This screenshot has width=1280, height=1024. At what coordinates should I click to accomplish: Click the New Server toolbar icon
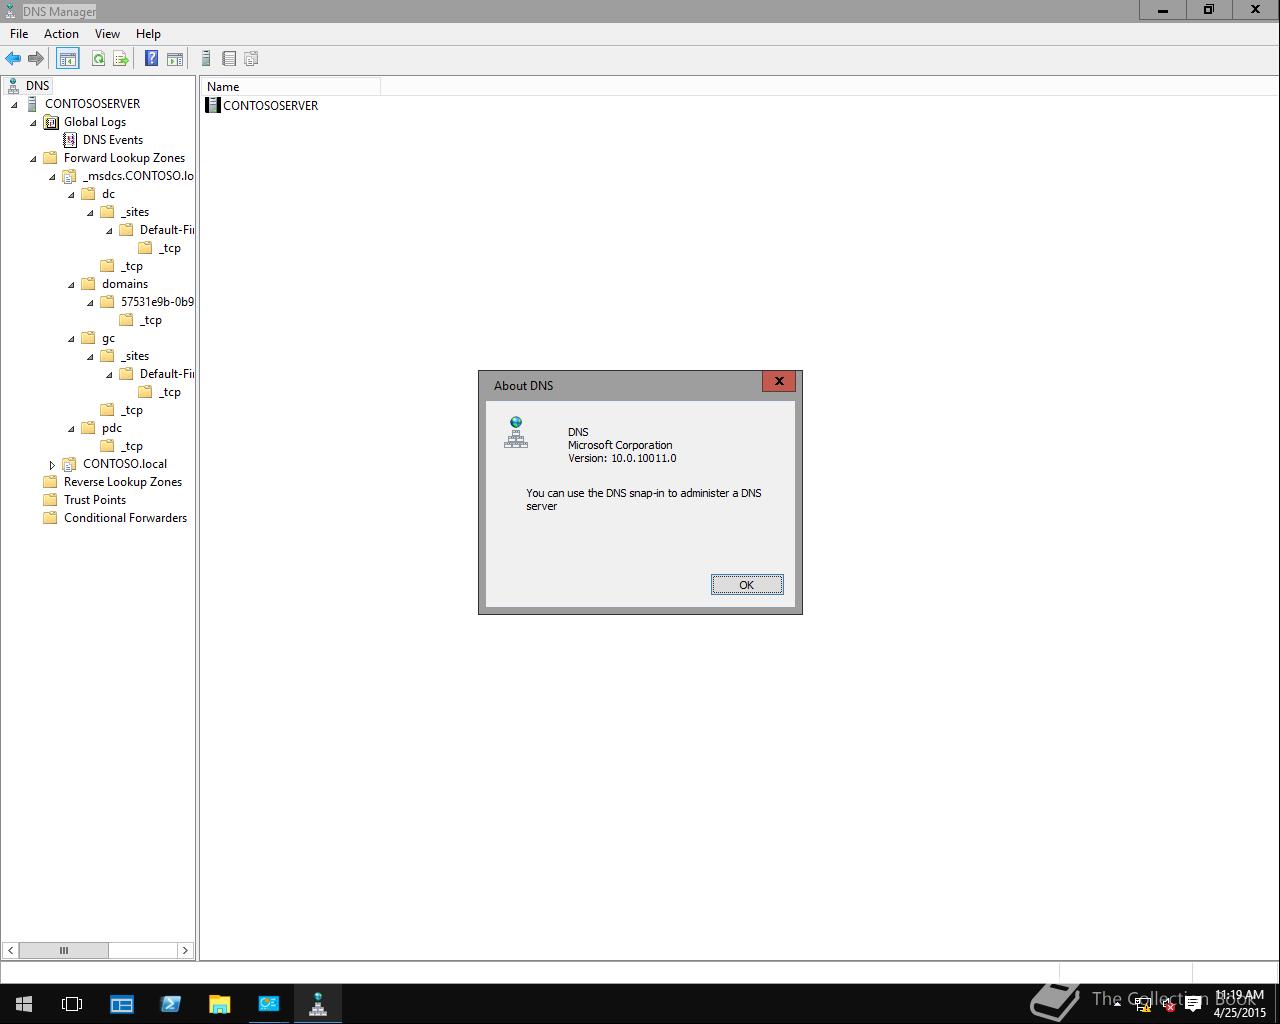(206, 59)
